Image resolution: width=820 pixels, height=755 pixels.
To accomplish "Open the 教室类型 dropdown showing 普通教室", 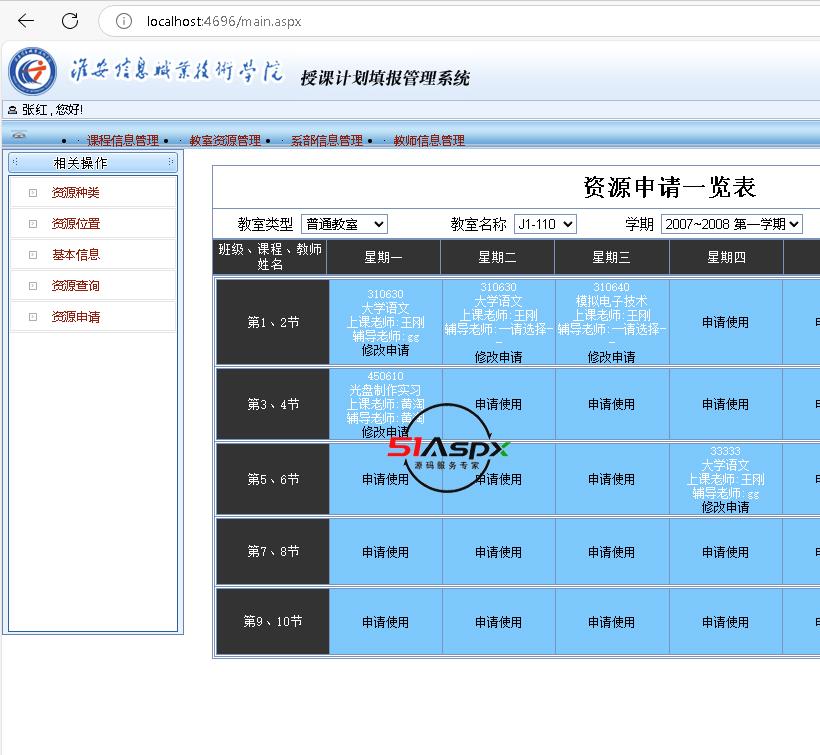I will 344,224.
